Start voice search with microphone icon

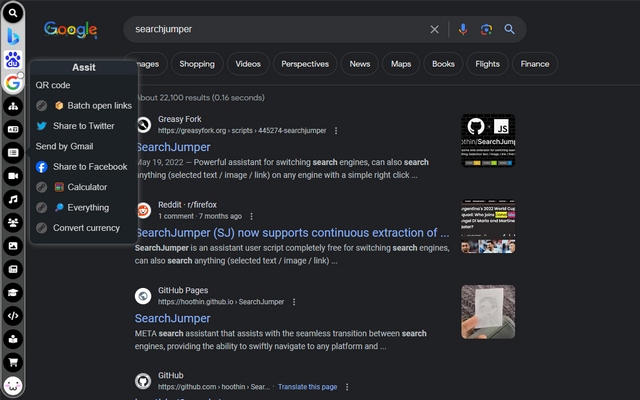(462, 30)
